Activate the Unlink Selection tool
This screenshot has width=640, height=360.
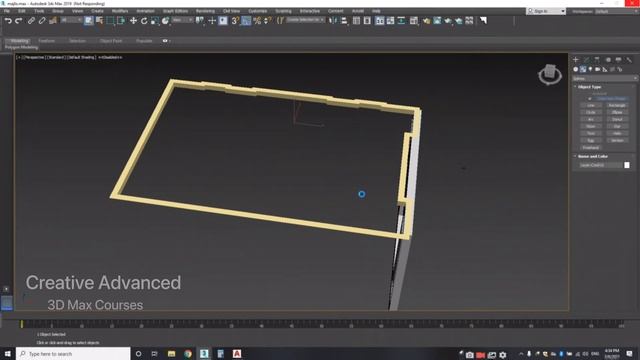tap(42, 21)
